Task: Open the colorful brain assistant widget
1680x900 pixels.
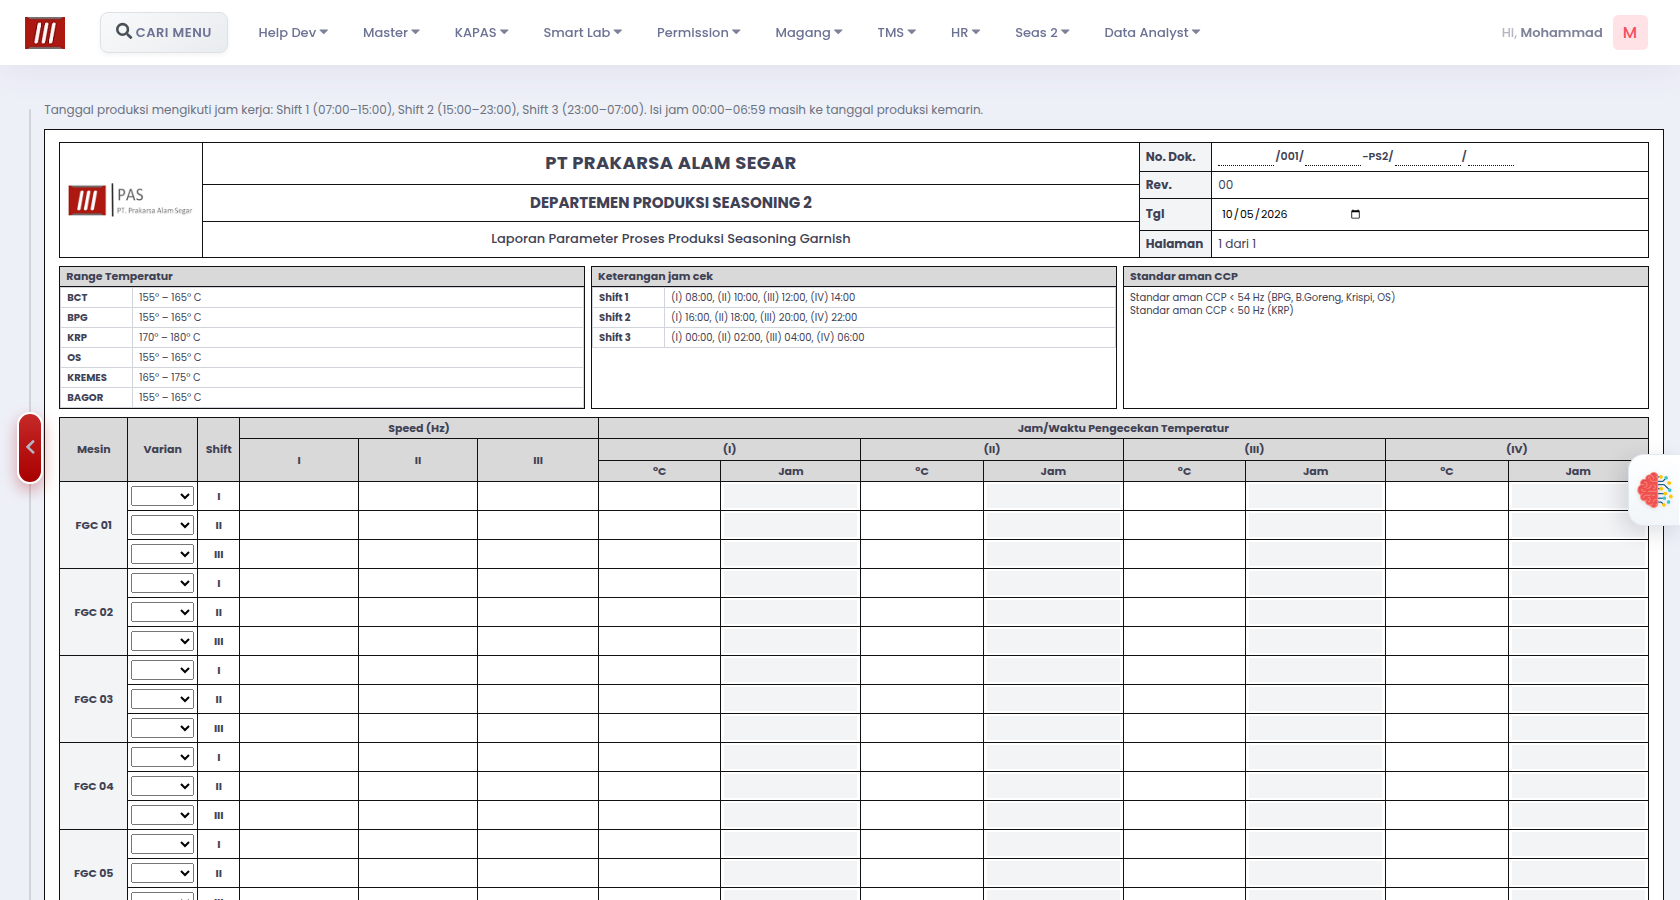Action: pos(1655,490)
